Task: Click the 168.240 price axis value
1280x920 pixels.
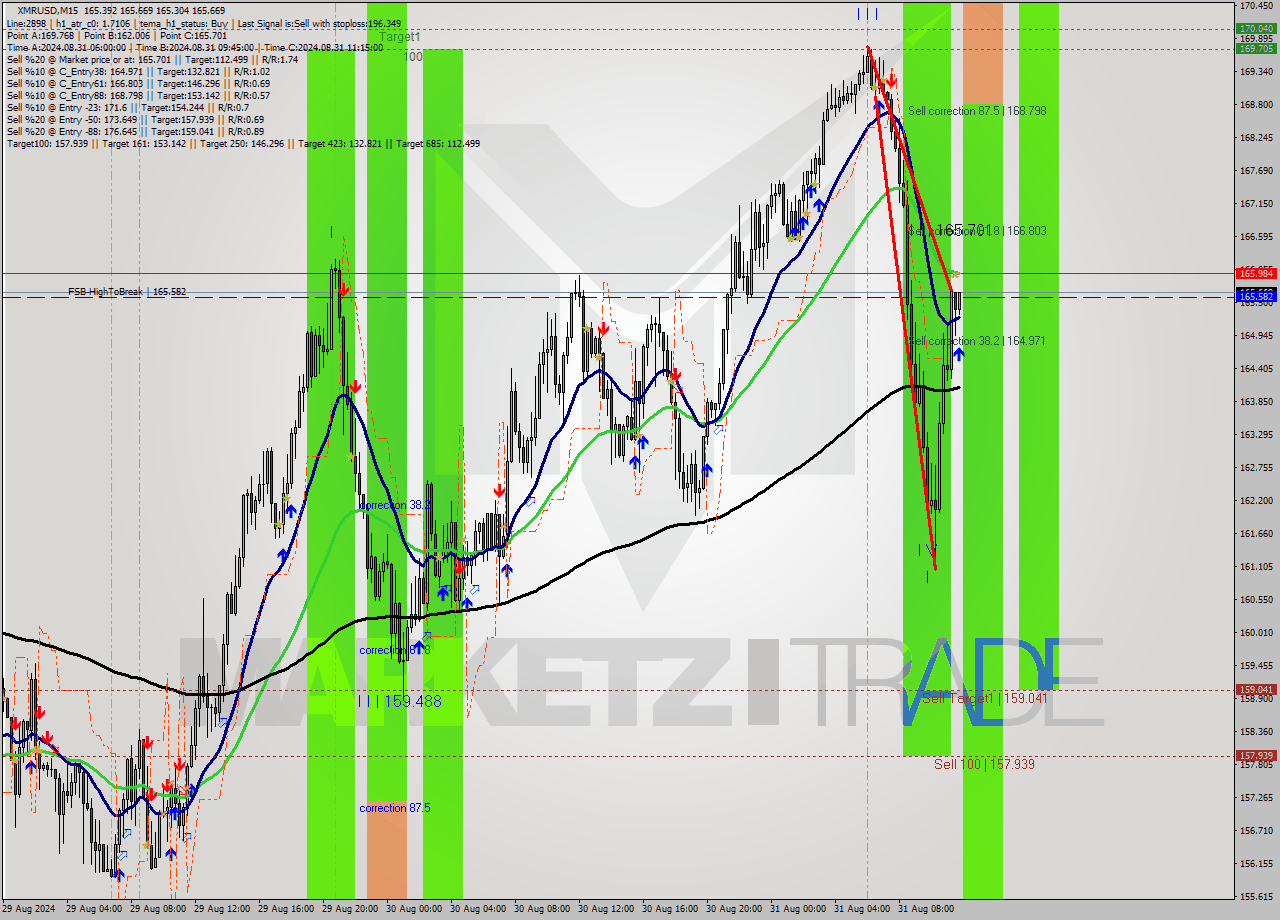Action: point(1256,138)
